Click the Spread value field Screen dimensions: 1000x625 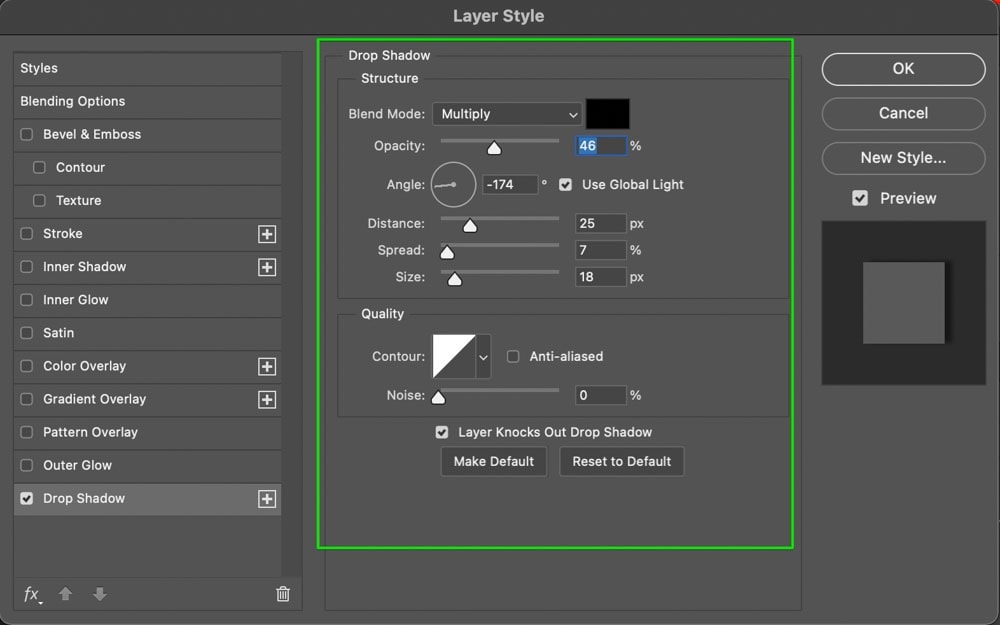coord(601,251)
